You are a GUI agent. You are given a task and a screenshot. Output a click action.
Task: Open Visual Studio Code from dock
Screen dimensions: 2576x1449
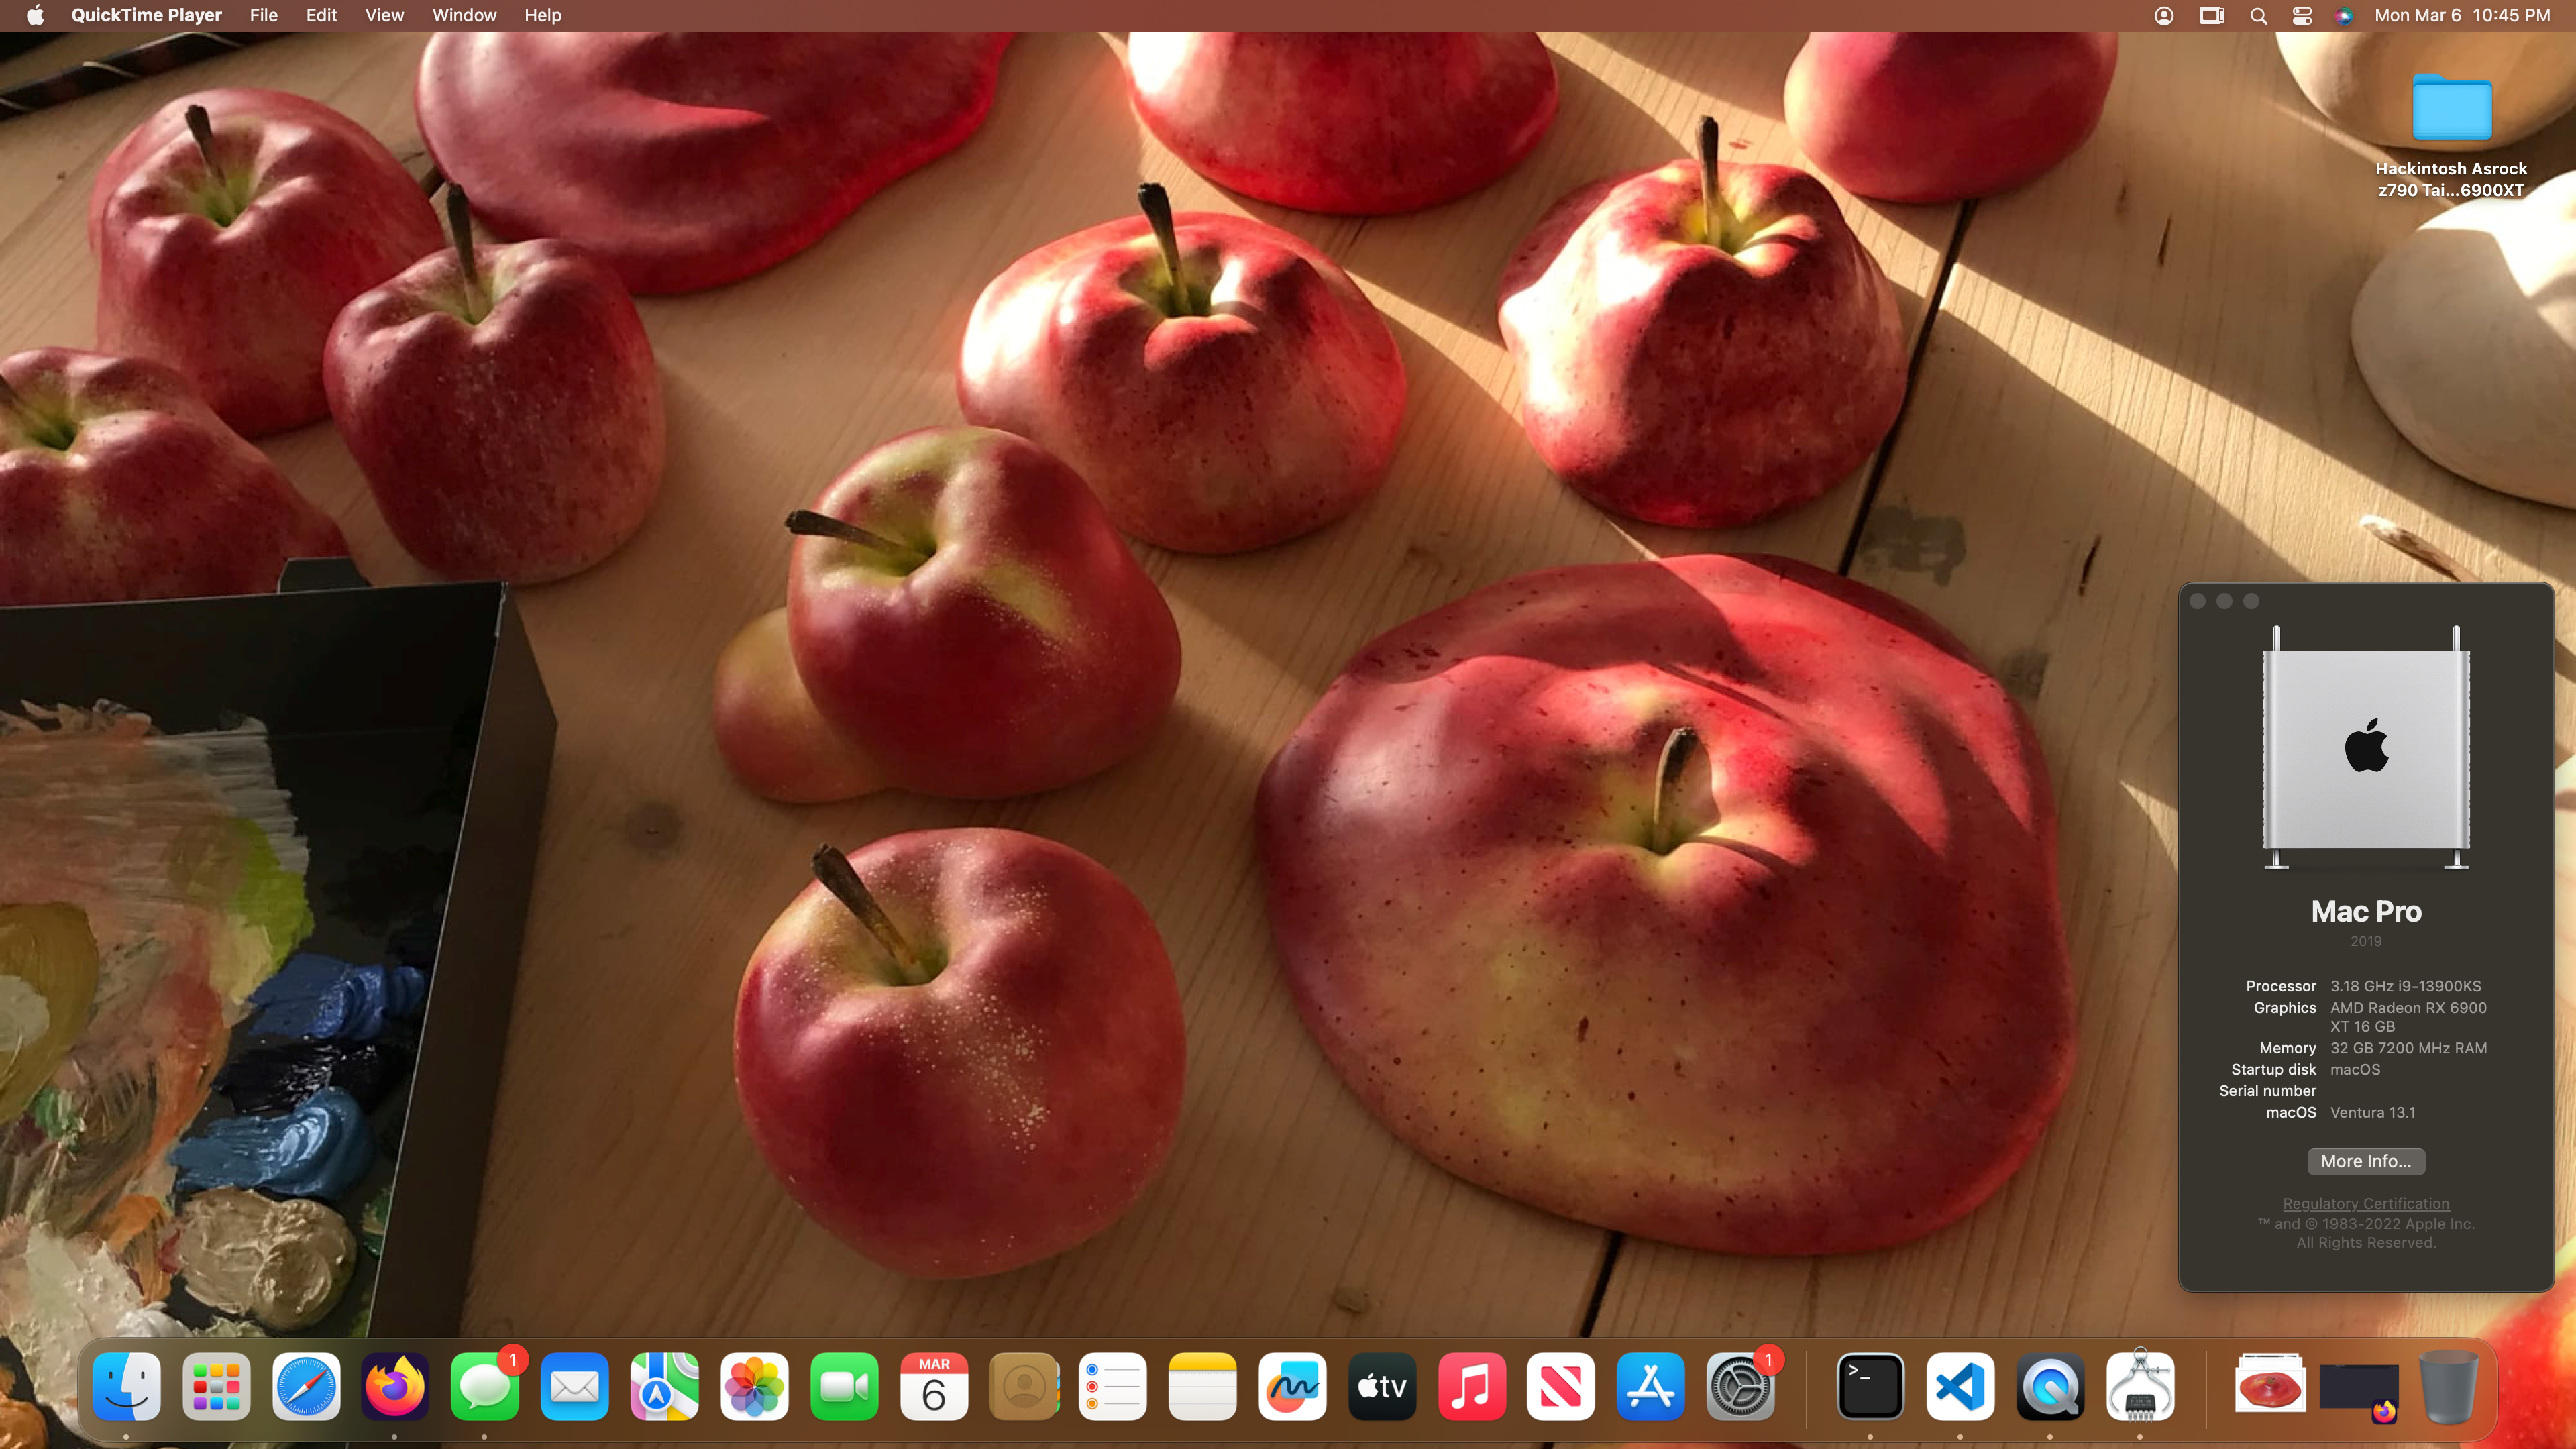[x=1960, y=1386]
